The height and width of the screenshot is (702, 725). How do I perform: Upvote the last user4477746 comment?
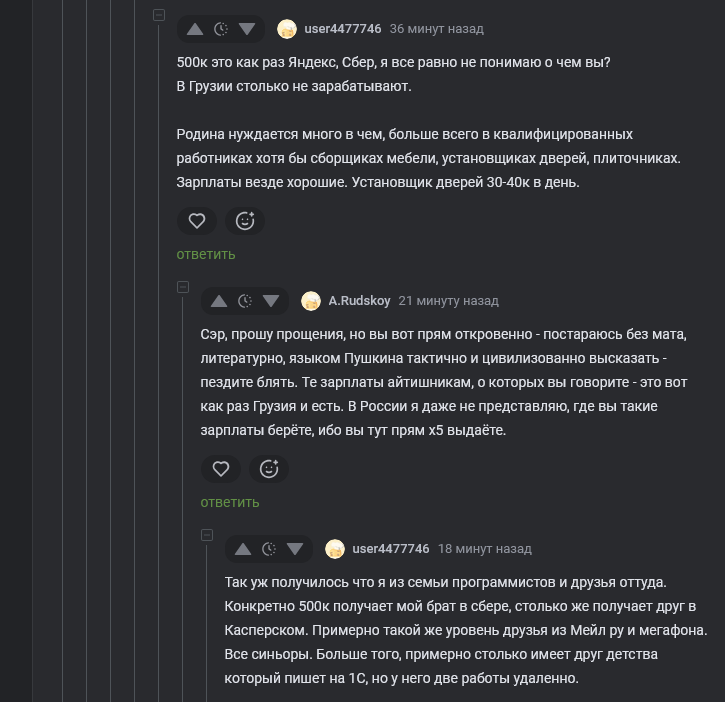click(x=244, y=549)
